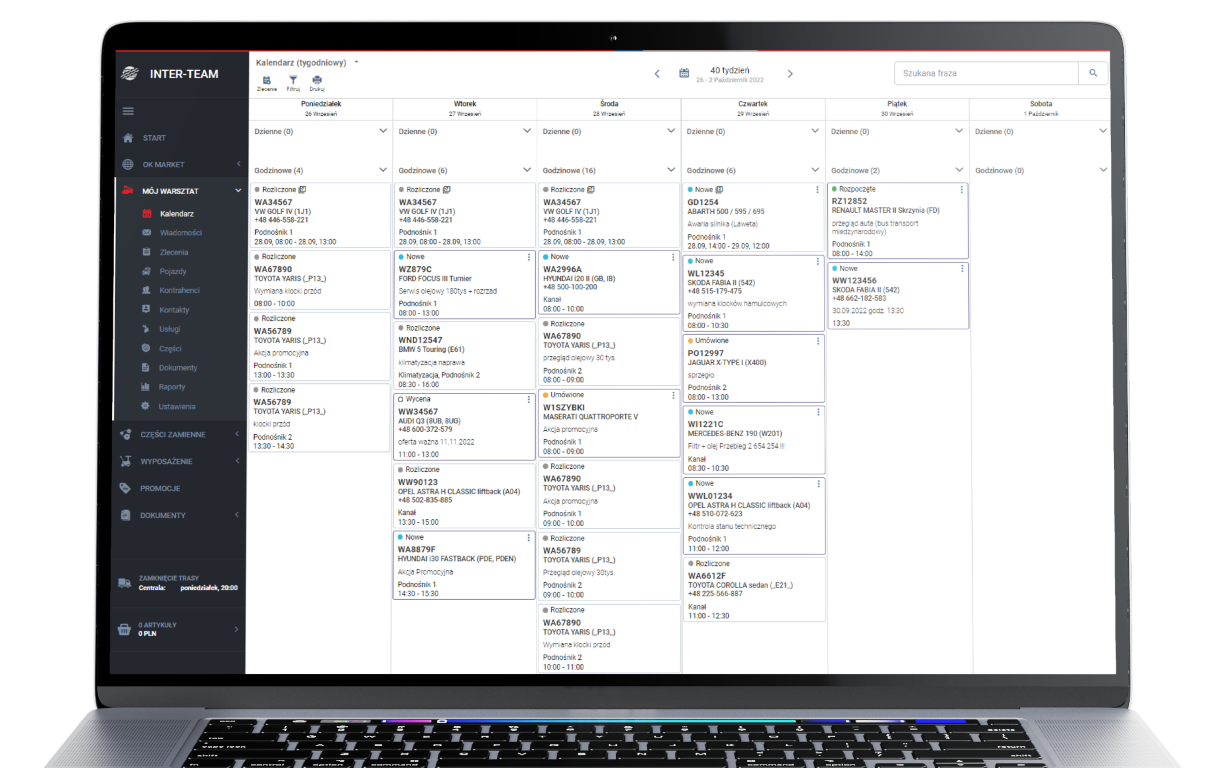This screenshot has width=1225, height=768.
Task: Advance to the next week arrow
Action: coord(790,73)
